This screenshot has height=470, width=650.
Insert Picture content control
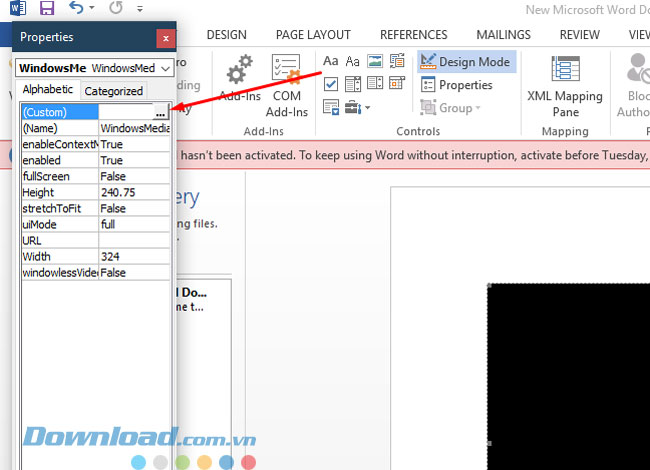pyautogui.click(x=375, y=61)
